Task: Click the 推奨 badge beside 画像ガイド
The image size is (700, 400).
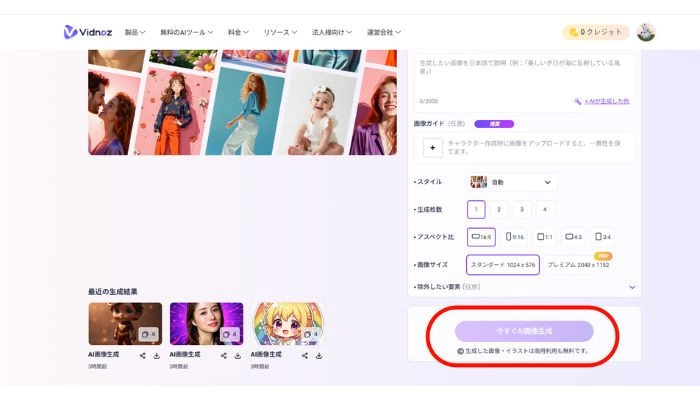Action: pyautogui.click(x=494, y=124)
